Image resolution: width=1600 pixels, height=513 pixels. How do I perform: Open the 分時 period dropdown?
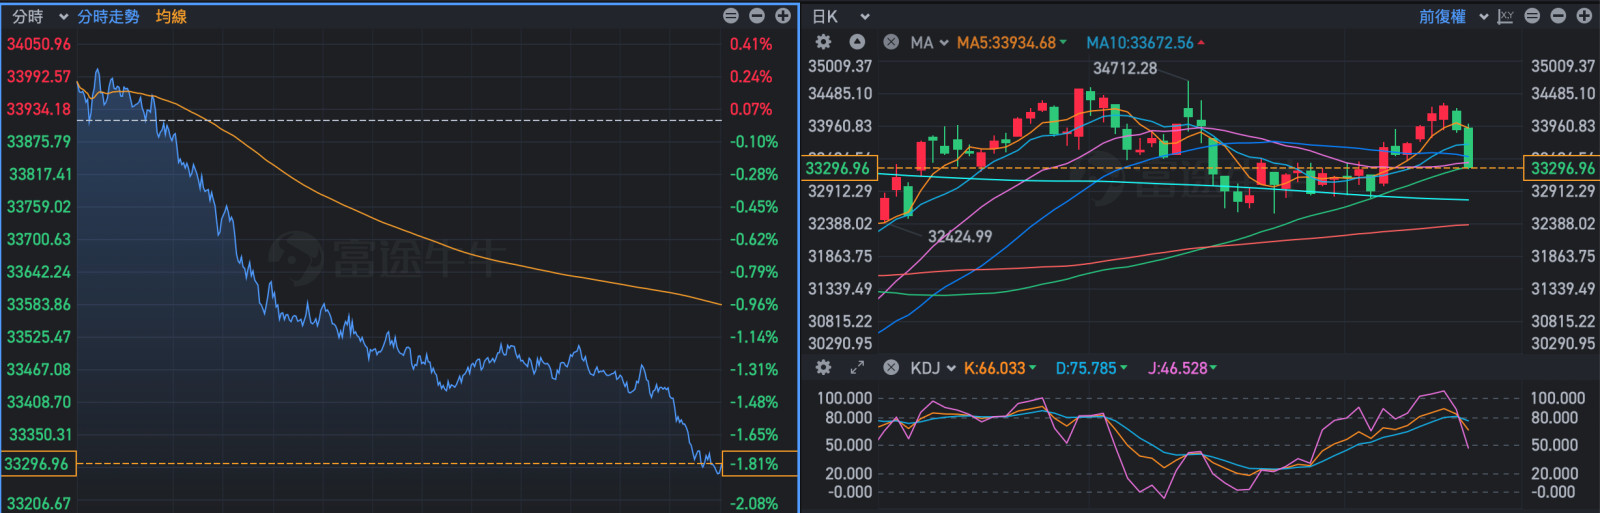click(38, 16)
